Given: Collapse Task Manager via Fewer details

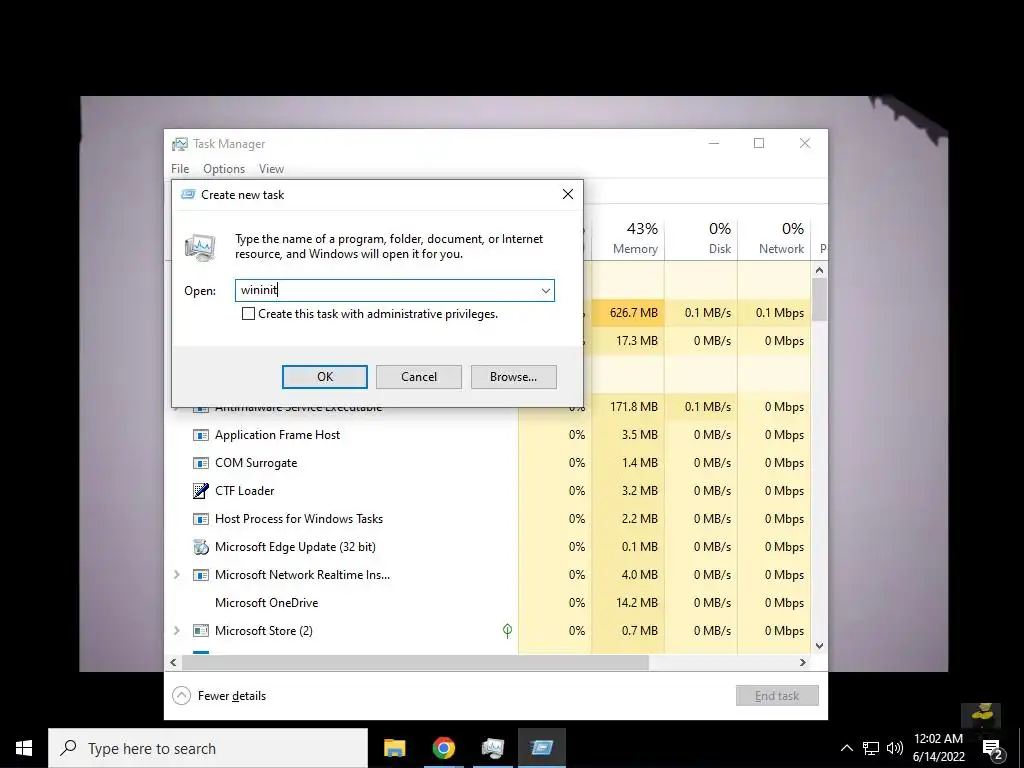Looking at the screenshot, I should click(219, 696).
